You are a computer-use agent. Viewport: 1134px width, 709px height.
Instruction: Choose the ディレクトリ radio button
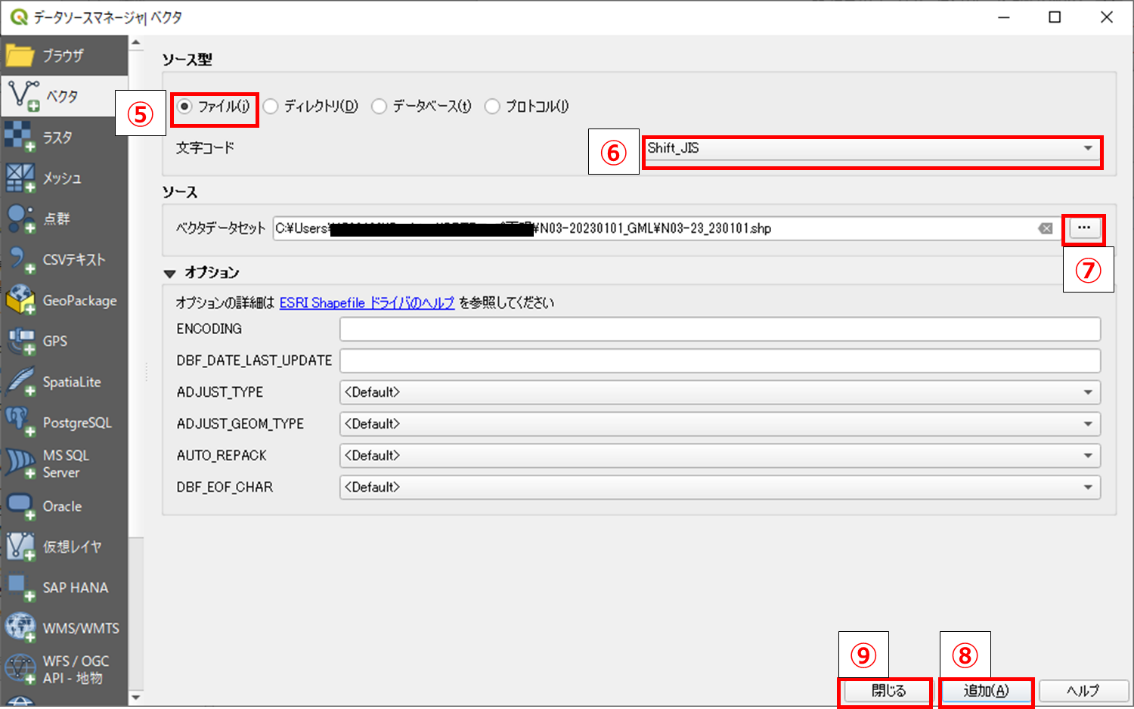pos(271,106)
